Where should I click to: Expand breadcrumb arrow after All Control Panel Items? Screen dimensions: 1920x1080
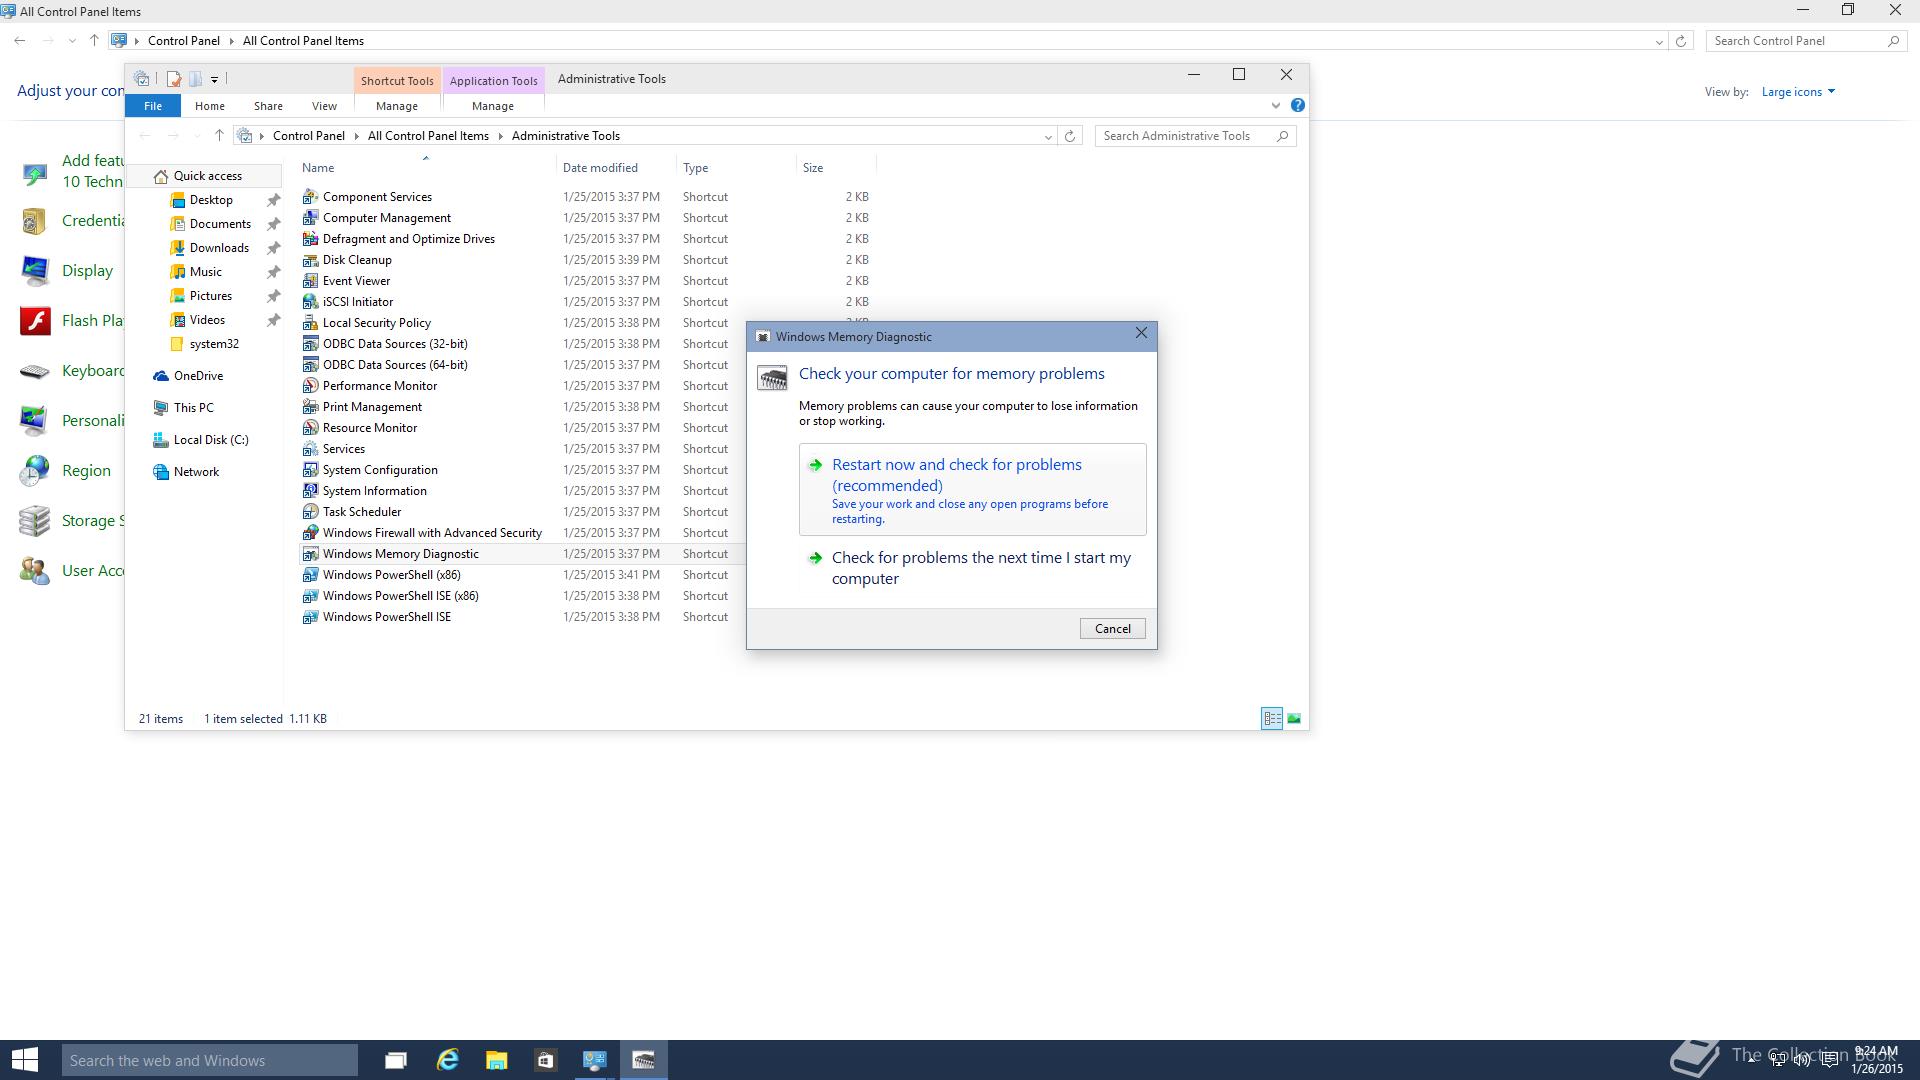[x=500, y=136]
